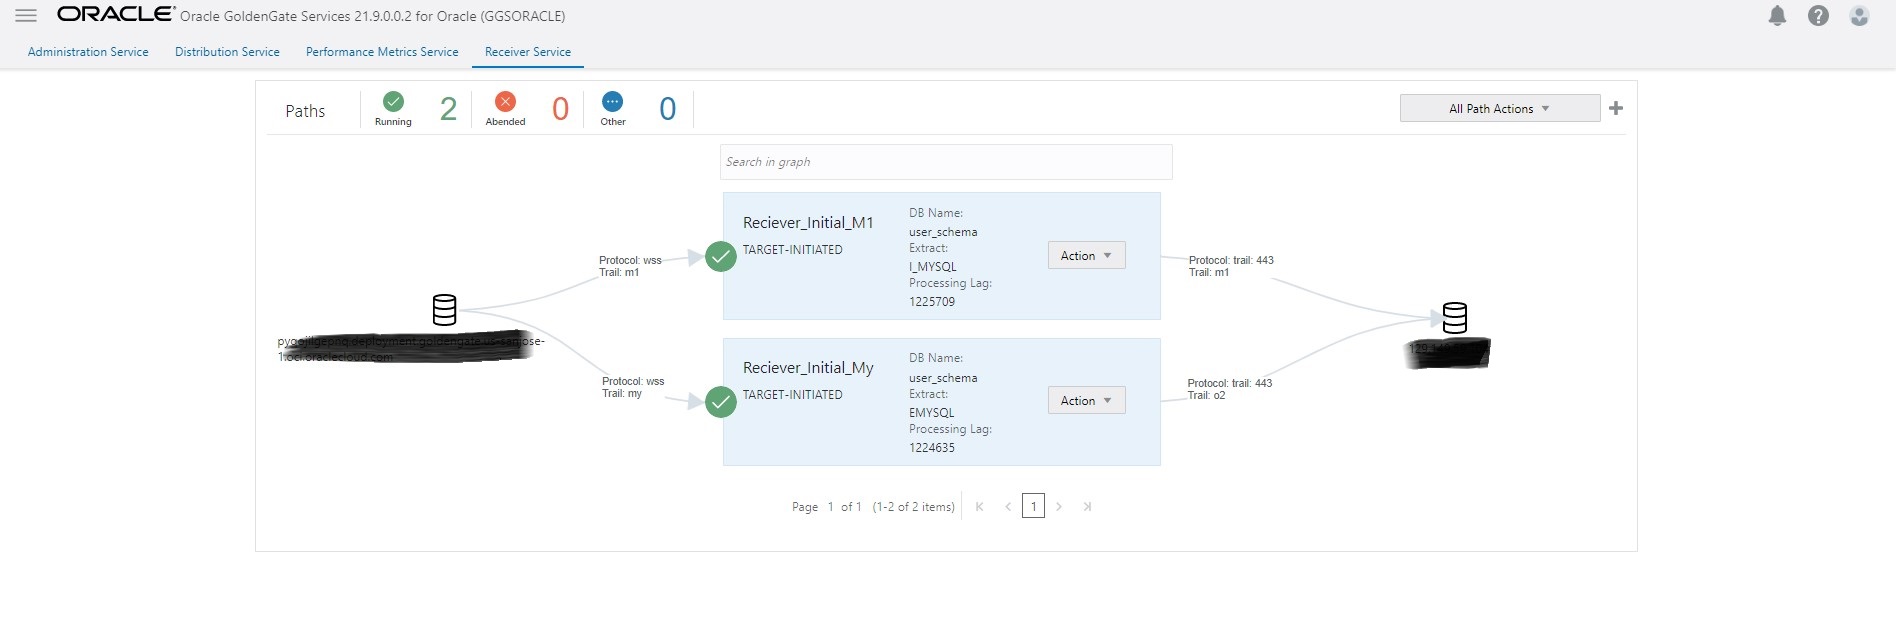Click the blue Other status icon
The height and width of the screenshot is (643, 1896).
click(612, 102)
